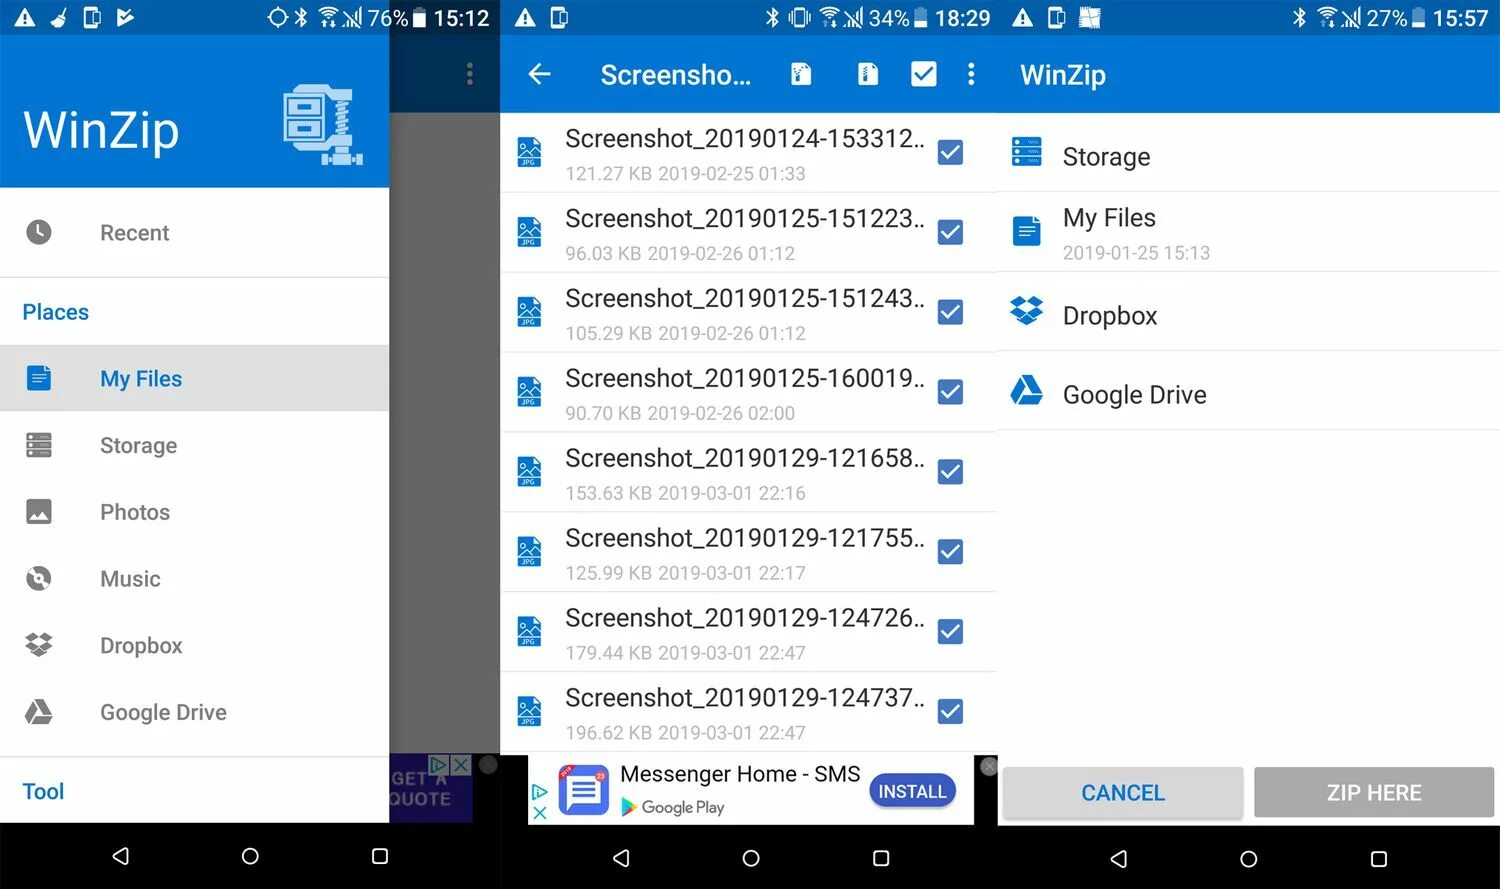Click the server icon beside Storage in drawer
Image resolution: width=1500 pixels, height=889 pixels.
pos(39,445)
